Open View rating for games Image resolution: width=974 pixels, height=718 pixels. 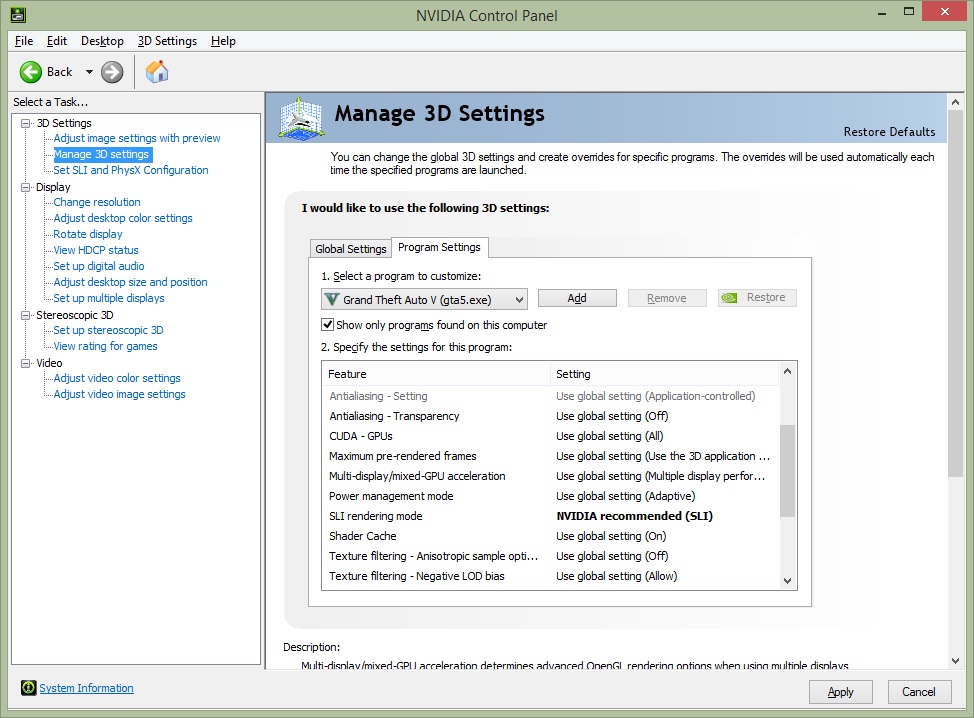point(105,346)
